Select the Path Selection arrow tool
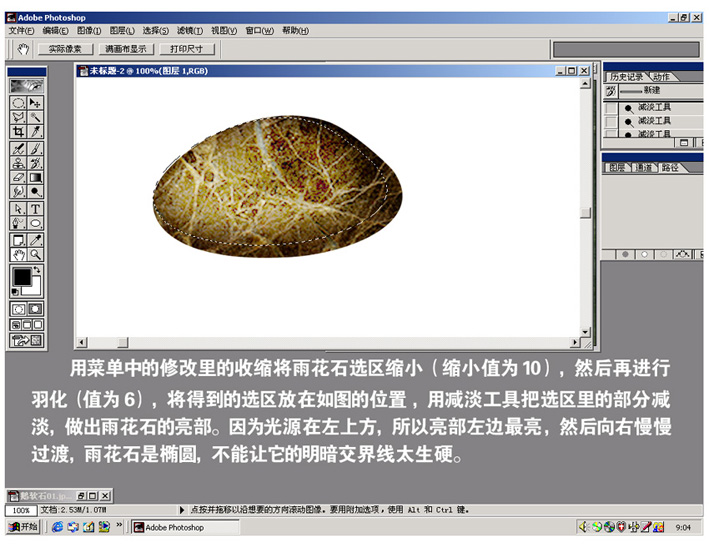Screen dimensions: 709x548 point(18,209)
